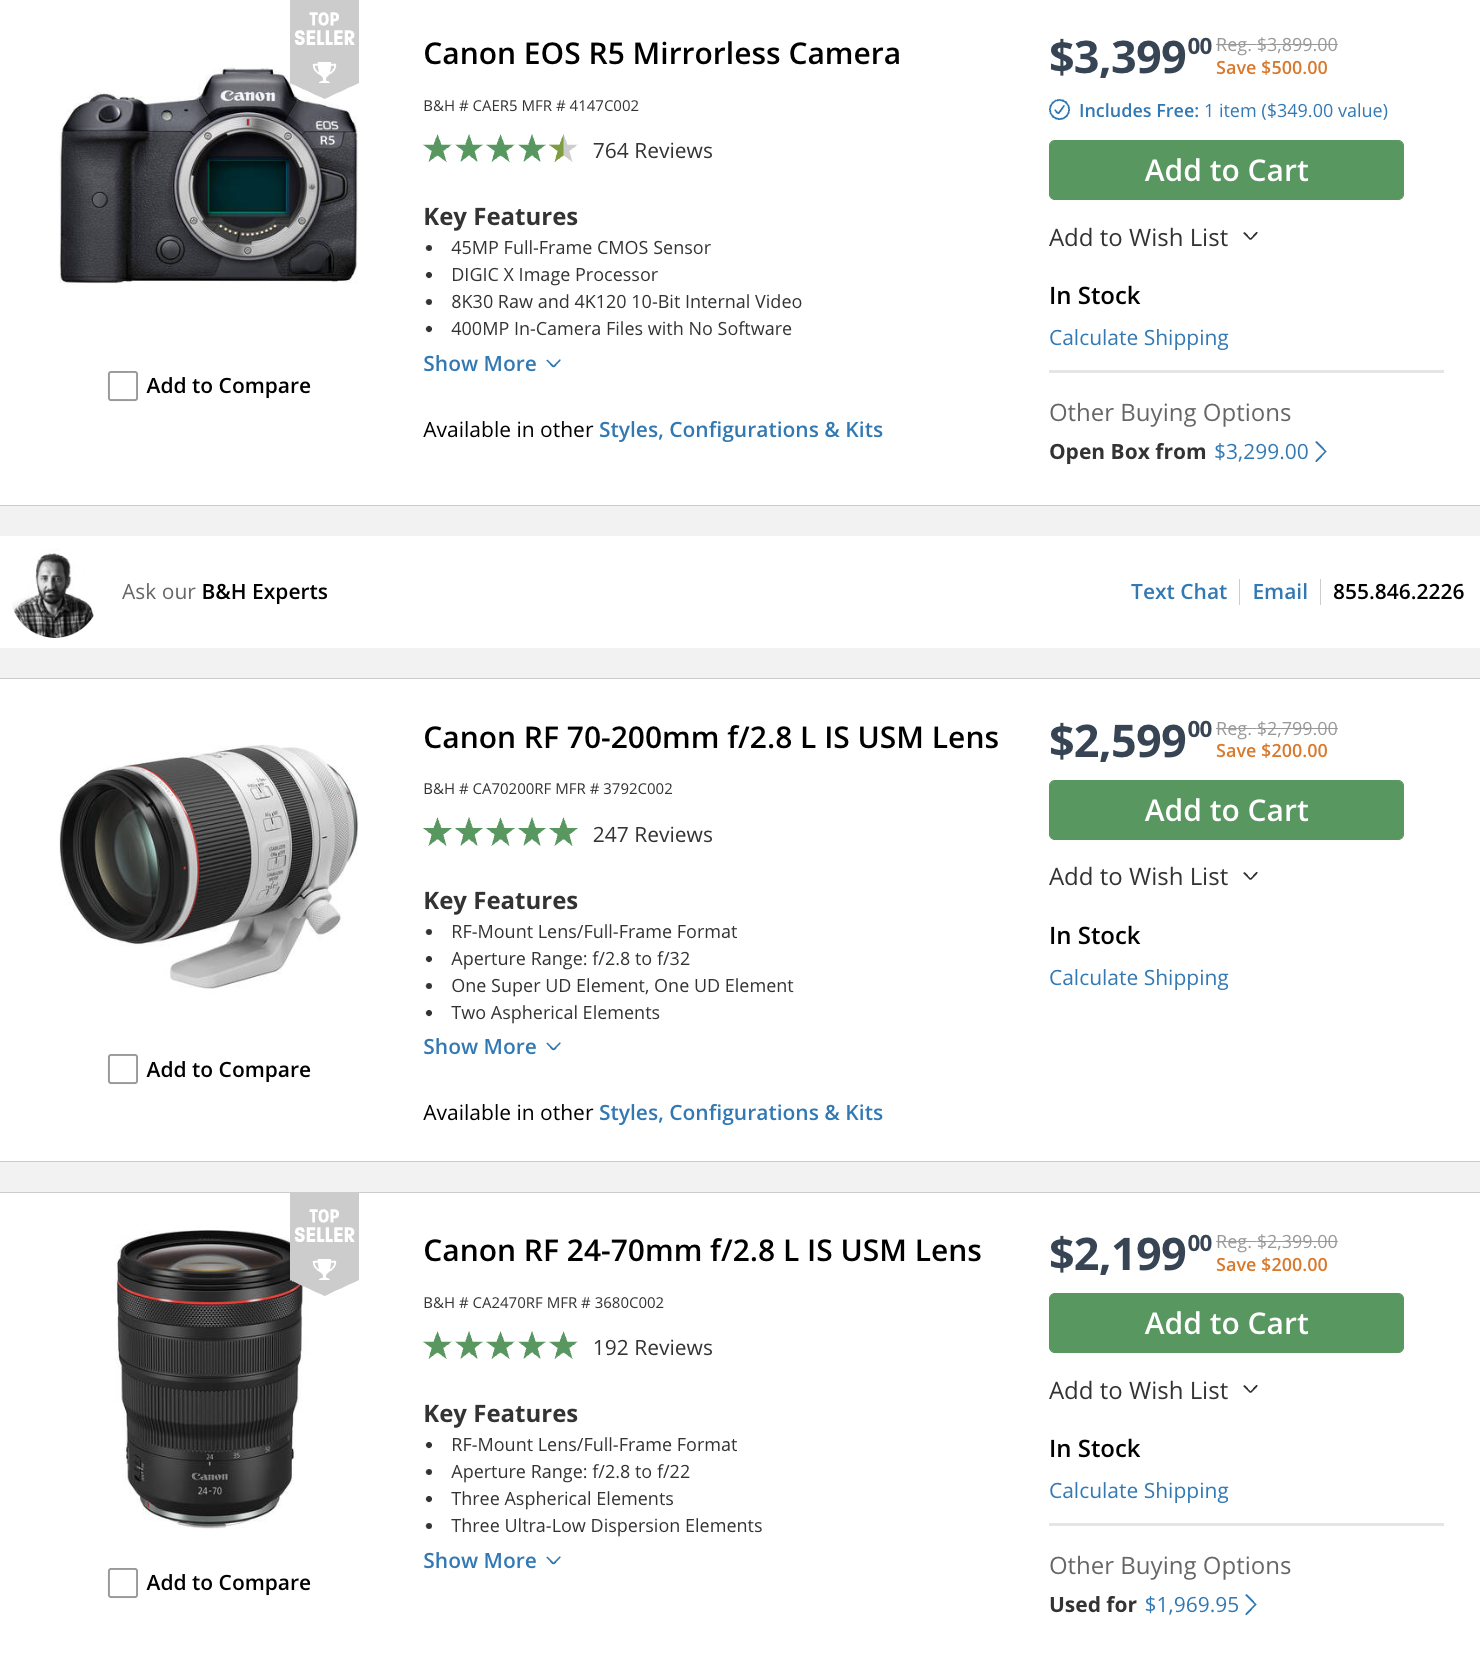Screen dimensions: 1480x1656
Task: Click the B&H expert avatar photo
Action: pos(54,595)
